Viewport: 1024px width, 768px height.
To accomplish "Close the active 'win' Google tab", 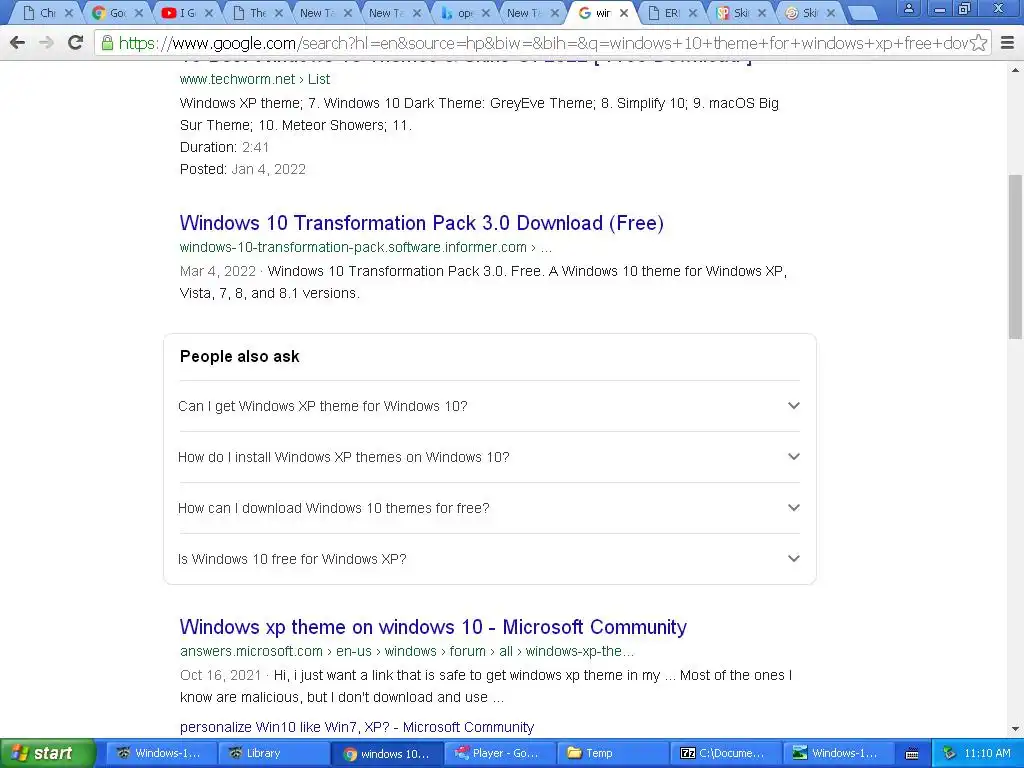I will tap(624, 13).
